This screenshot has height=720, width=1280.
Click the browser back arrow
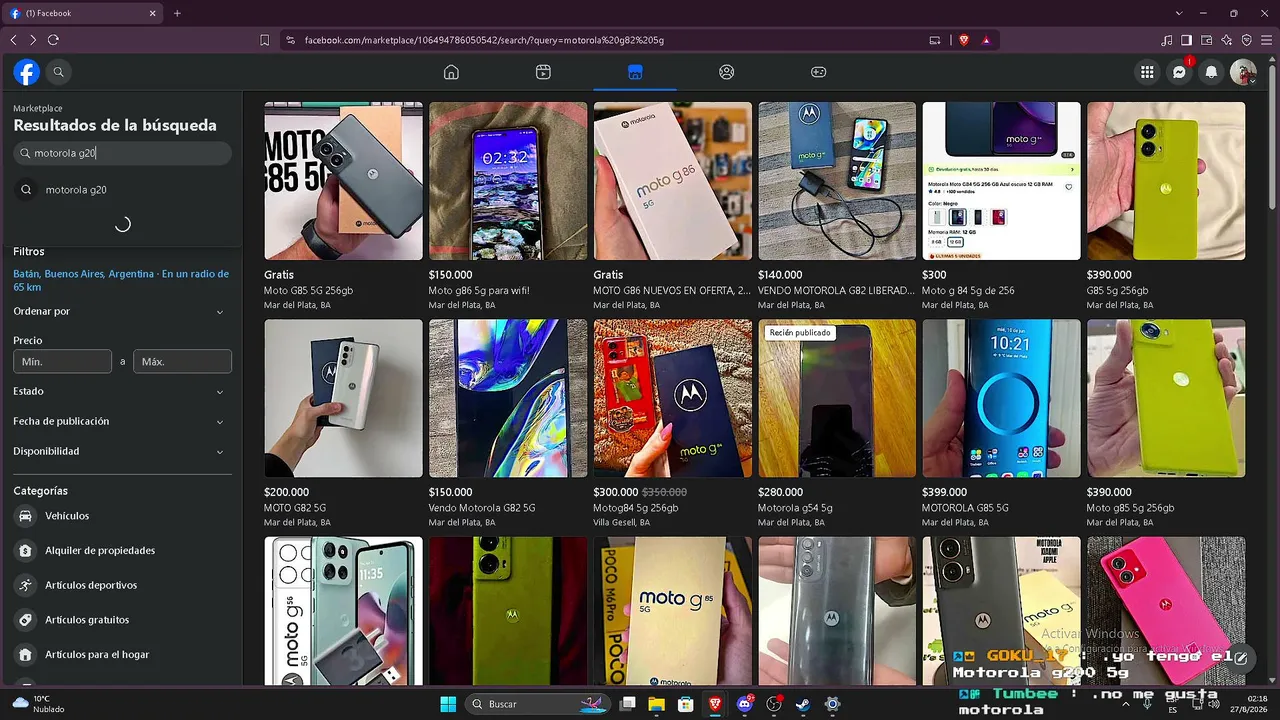point(13,40)
